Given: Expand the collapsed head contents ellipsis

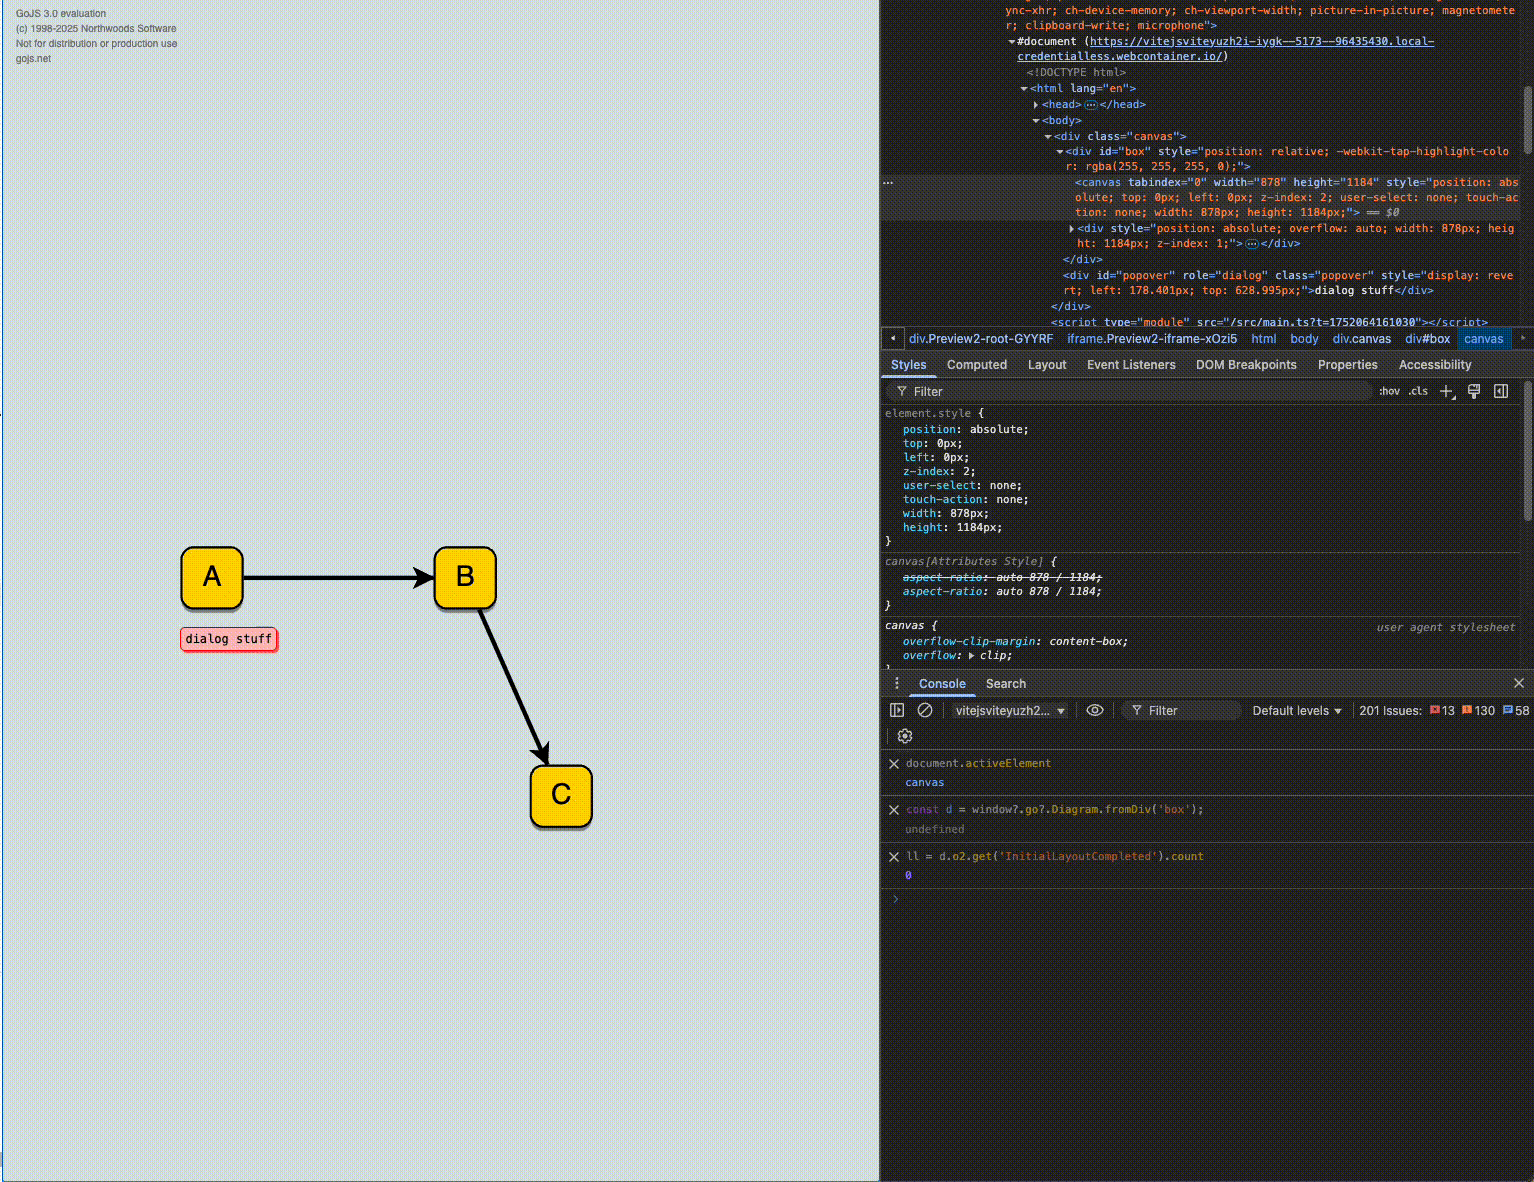Looking at the screenshot, I should pyautogui.click(x=1091, y=105).
